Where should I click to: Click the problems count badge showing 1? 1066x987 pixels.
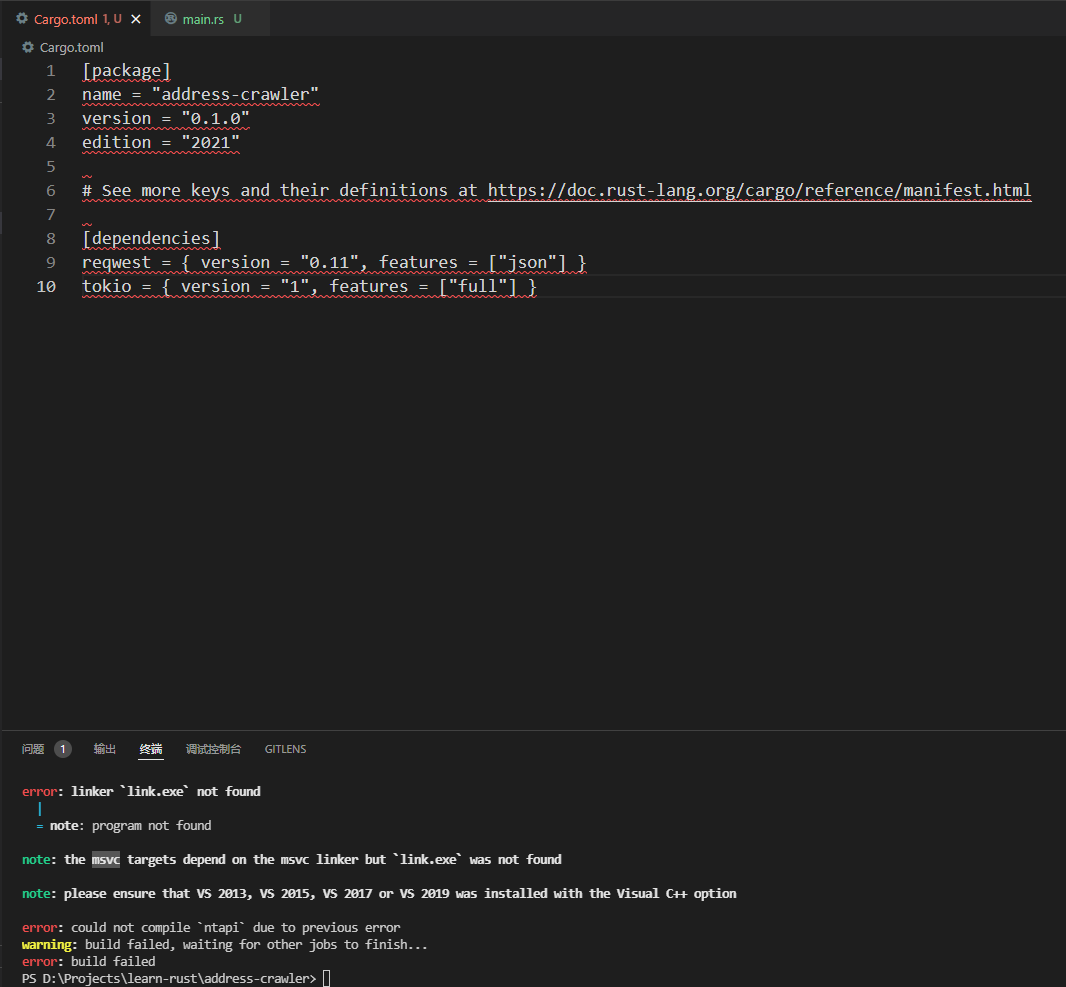tap(63, 749)
